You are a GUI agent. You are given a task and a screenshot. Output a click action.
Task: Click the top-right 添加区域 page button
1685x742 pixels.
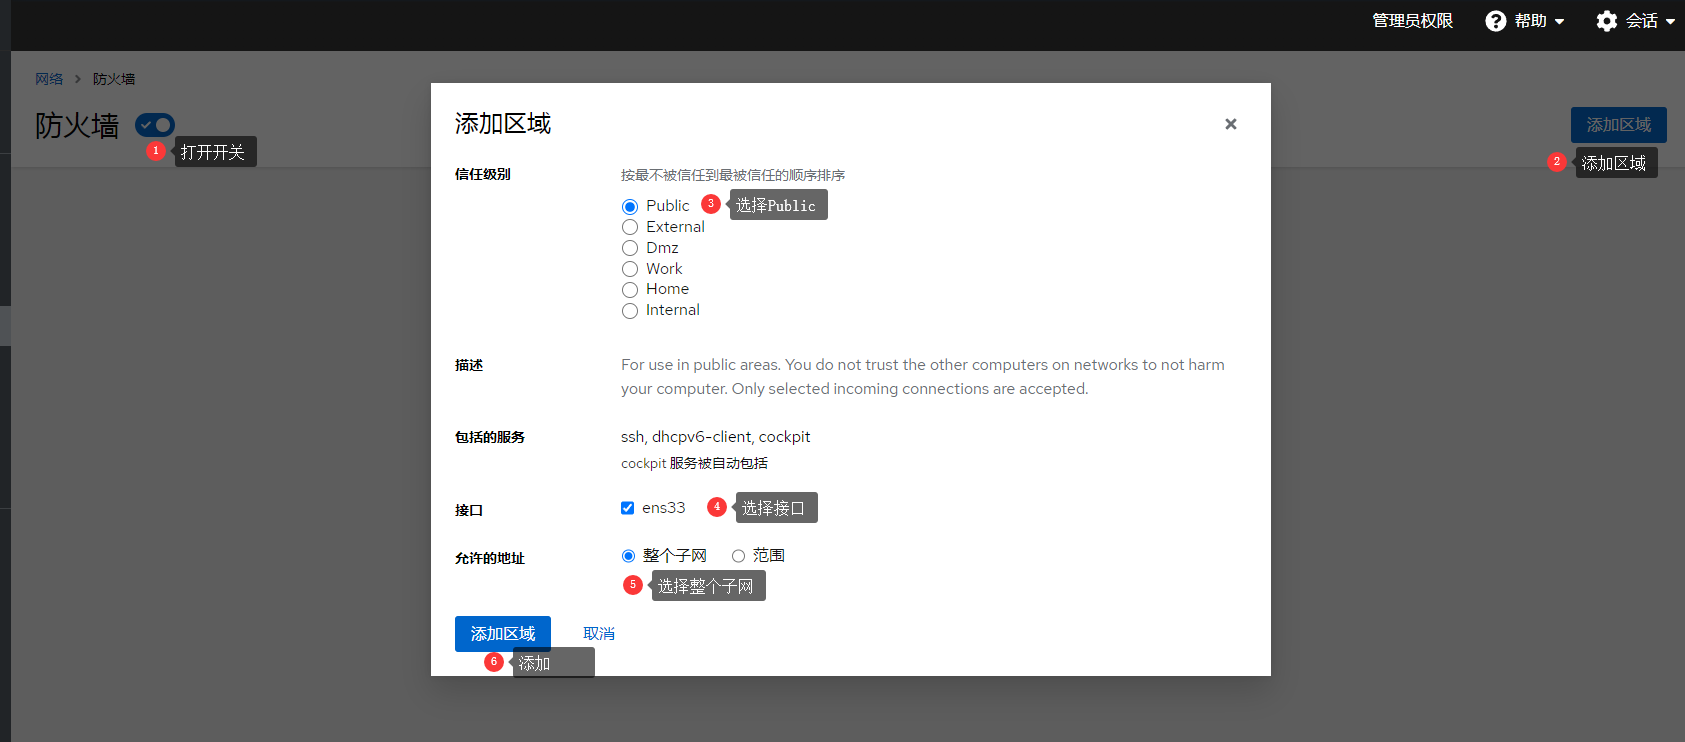tap(1618, 125)
